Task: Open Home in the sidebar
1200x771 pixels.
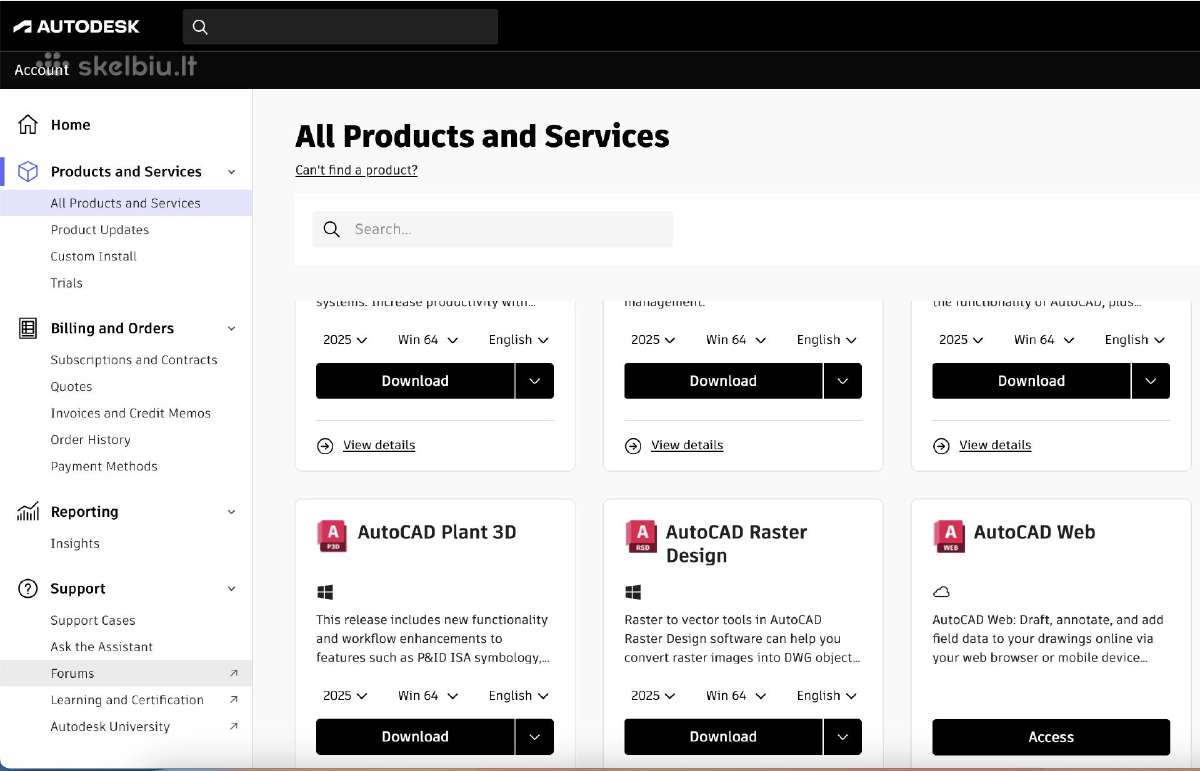Action: pyautogui.click(x=71, y=125)
